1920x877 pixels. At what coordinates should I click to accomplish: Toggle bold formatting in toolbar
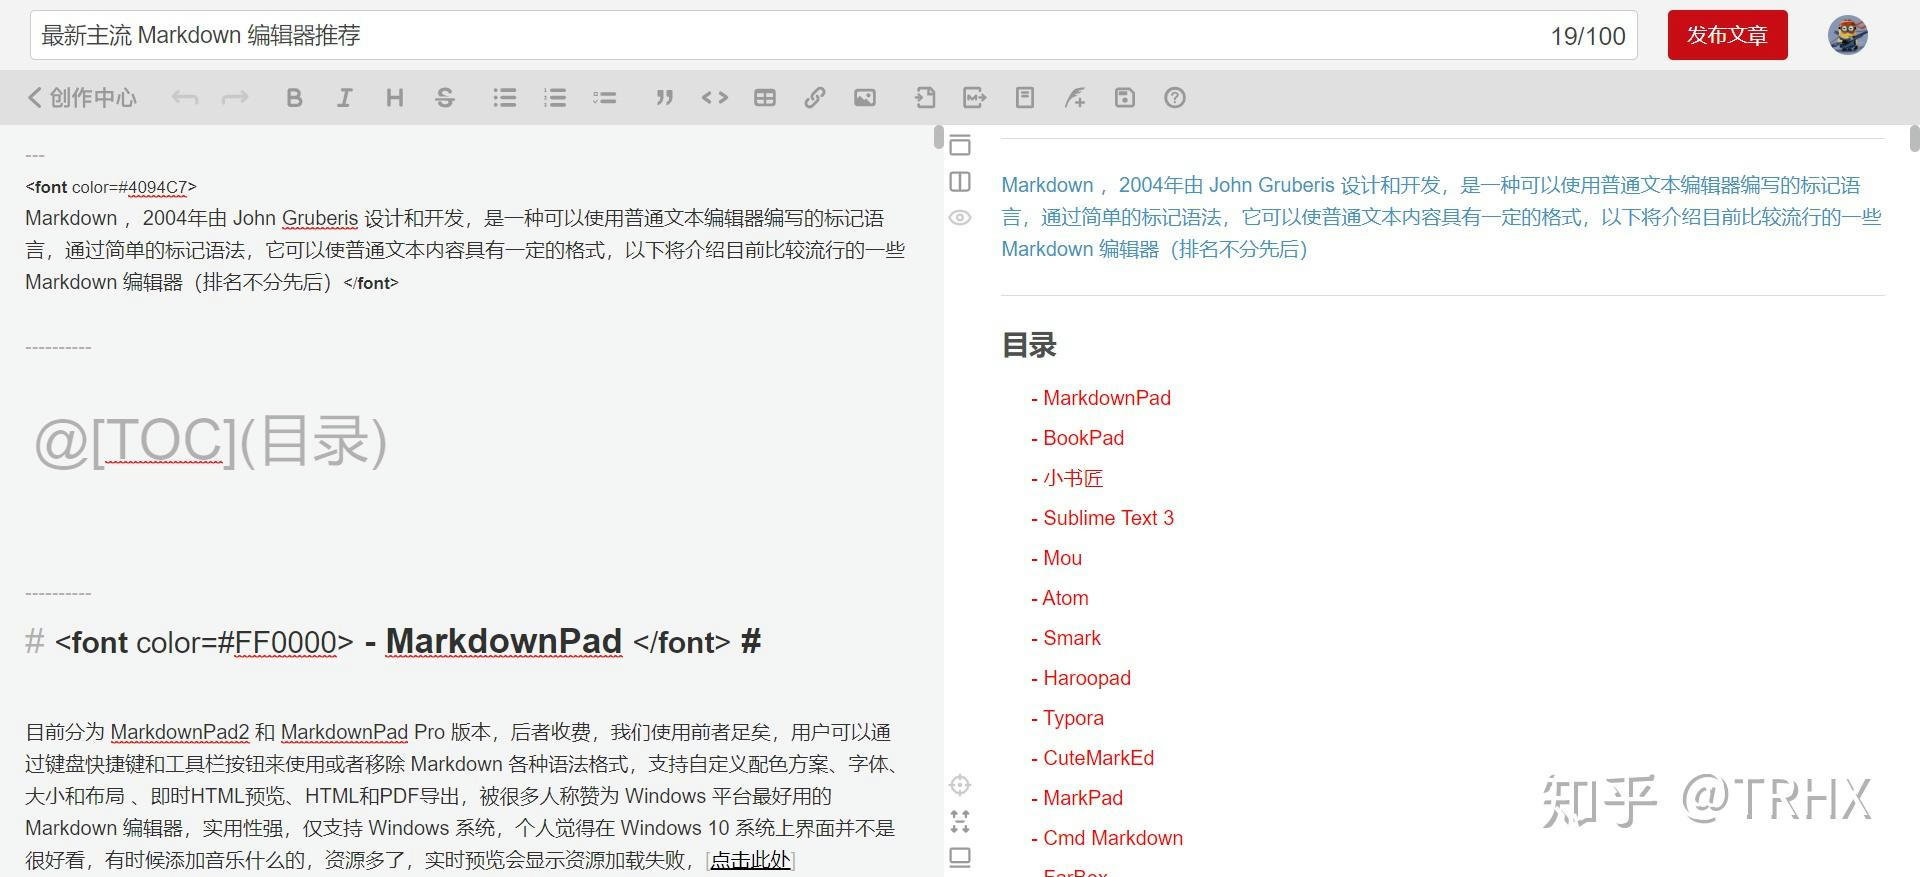pos(294,98)
